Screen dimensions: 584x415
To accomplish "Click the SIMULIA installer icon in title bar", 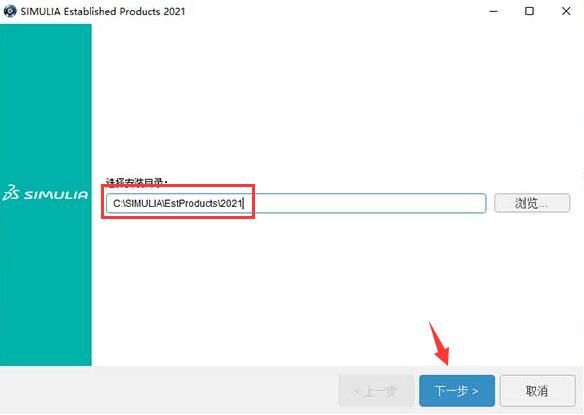I will point(10,11).
